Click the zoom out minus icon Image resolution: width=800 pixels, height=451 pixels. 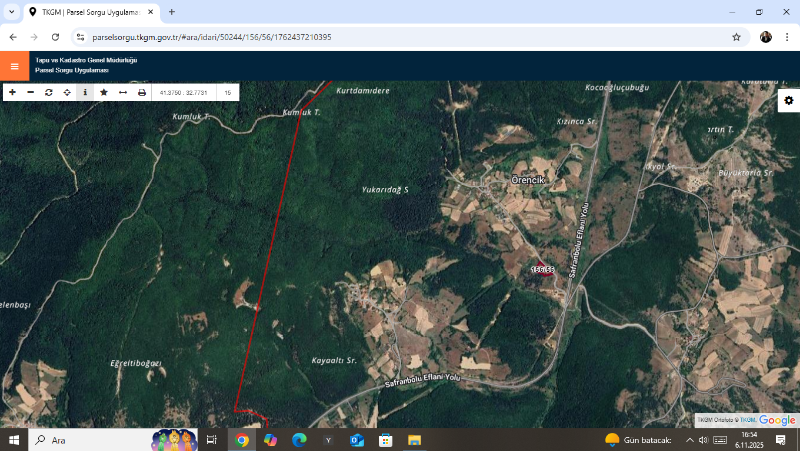[30, 92]
